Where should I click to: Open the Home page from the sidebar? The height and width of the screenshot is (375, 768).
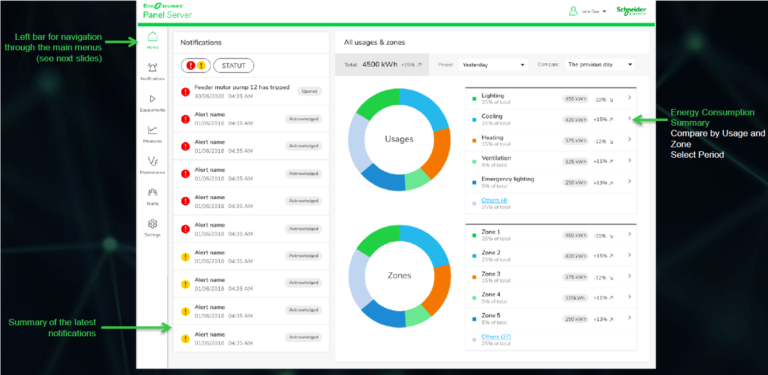[x=153, y=40]
